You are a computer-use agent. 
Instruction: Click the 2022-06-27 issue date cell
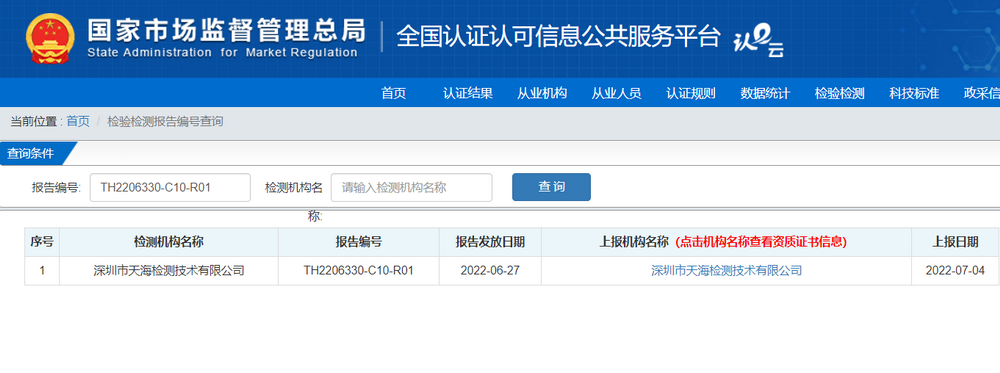[x=490, y=270]
